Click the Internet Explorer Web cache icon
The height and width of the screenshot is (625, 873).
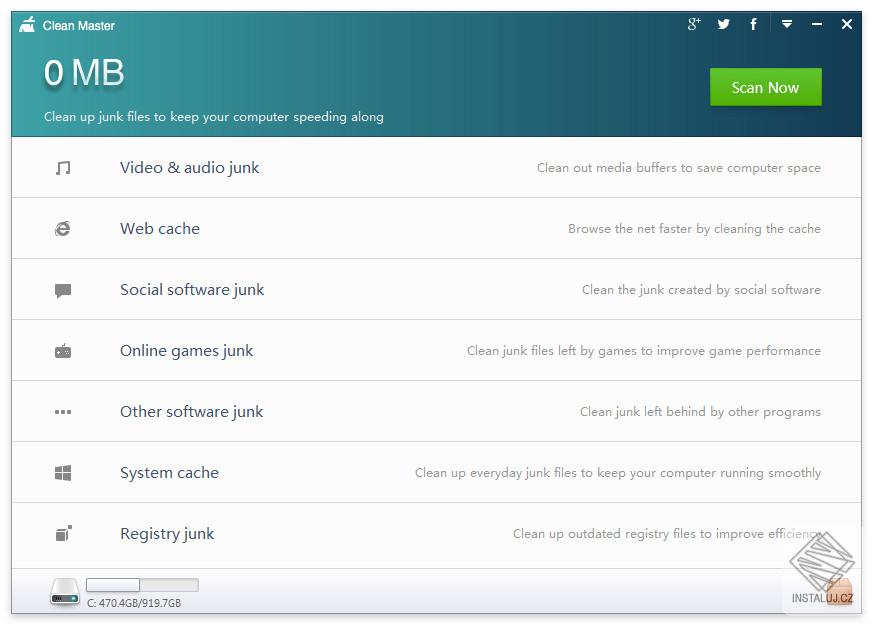(x=63, y=228)
